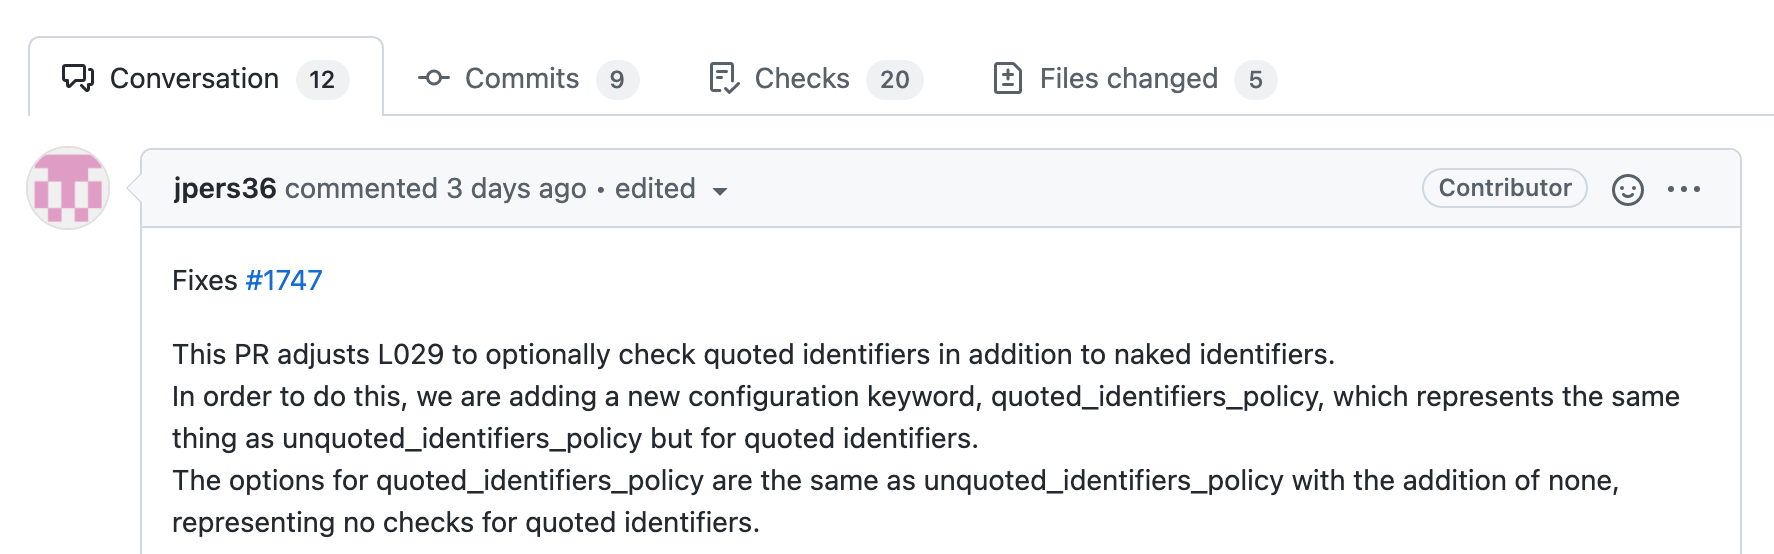
Task: Click the Checks count badge showing 20
Action: 894,79
